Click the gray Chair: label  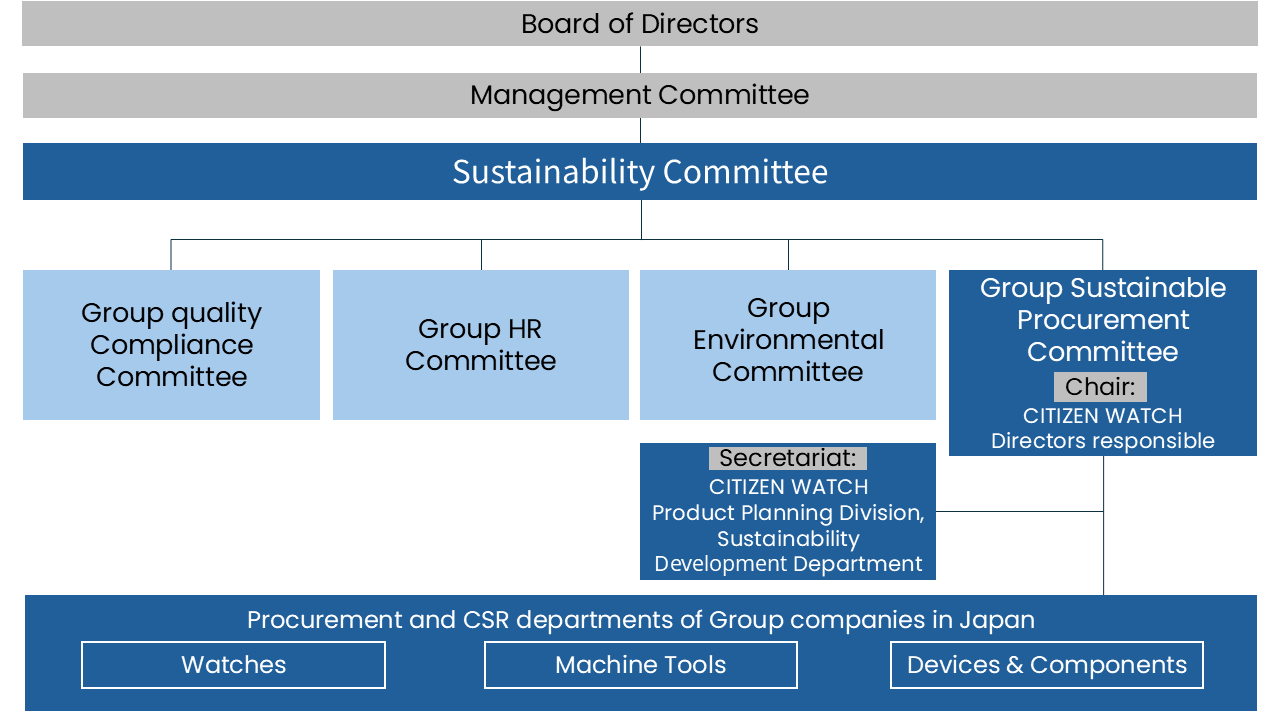click(x=1100, y=387)
